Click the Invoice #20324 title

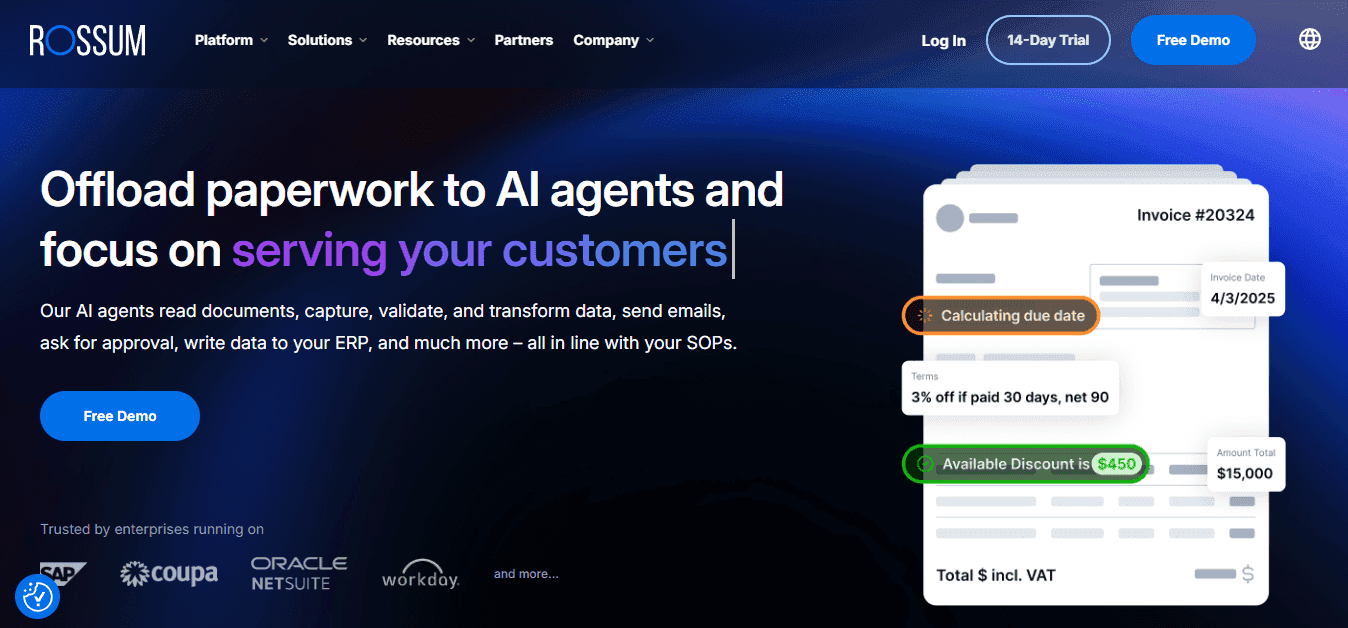coord(1195,215)
